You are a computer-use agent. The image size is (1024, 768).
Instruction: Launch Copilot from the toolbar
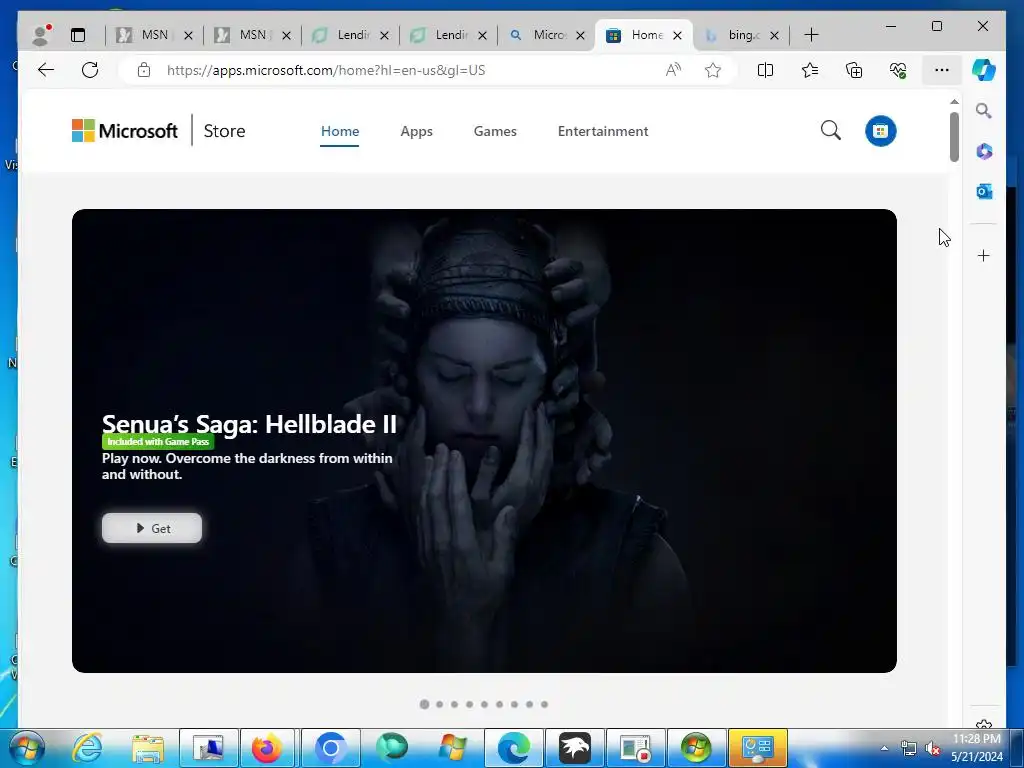pos(983,70)
